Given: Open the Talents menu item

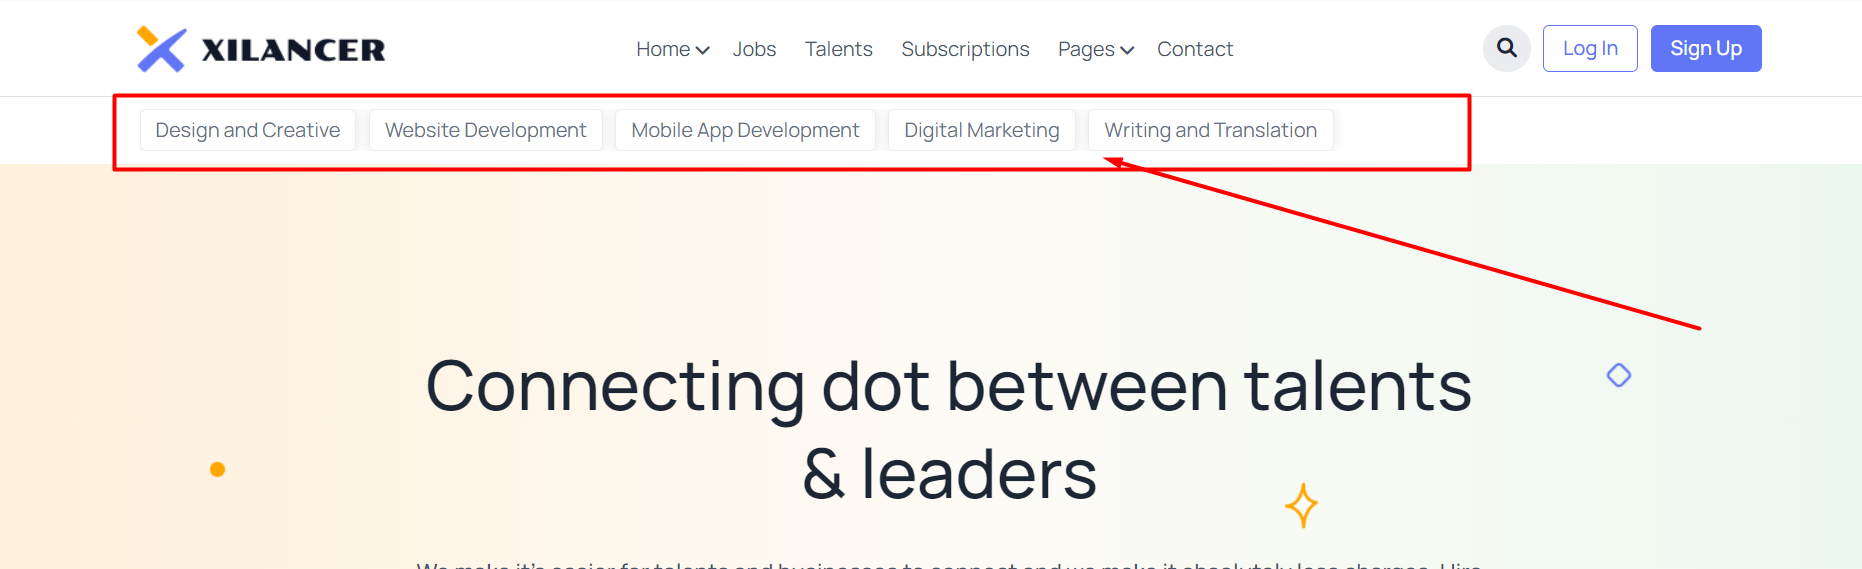Looking at the screenshot, I should click(838, 49).
